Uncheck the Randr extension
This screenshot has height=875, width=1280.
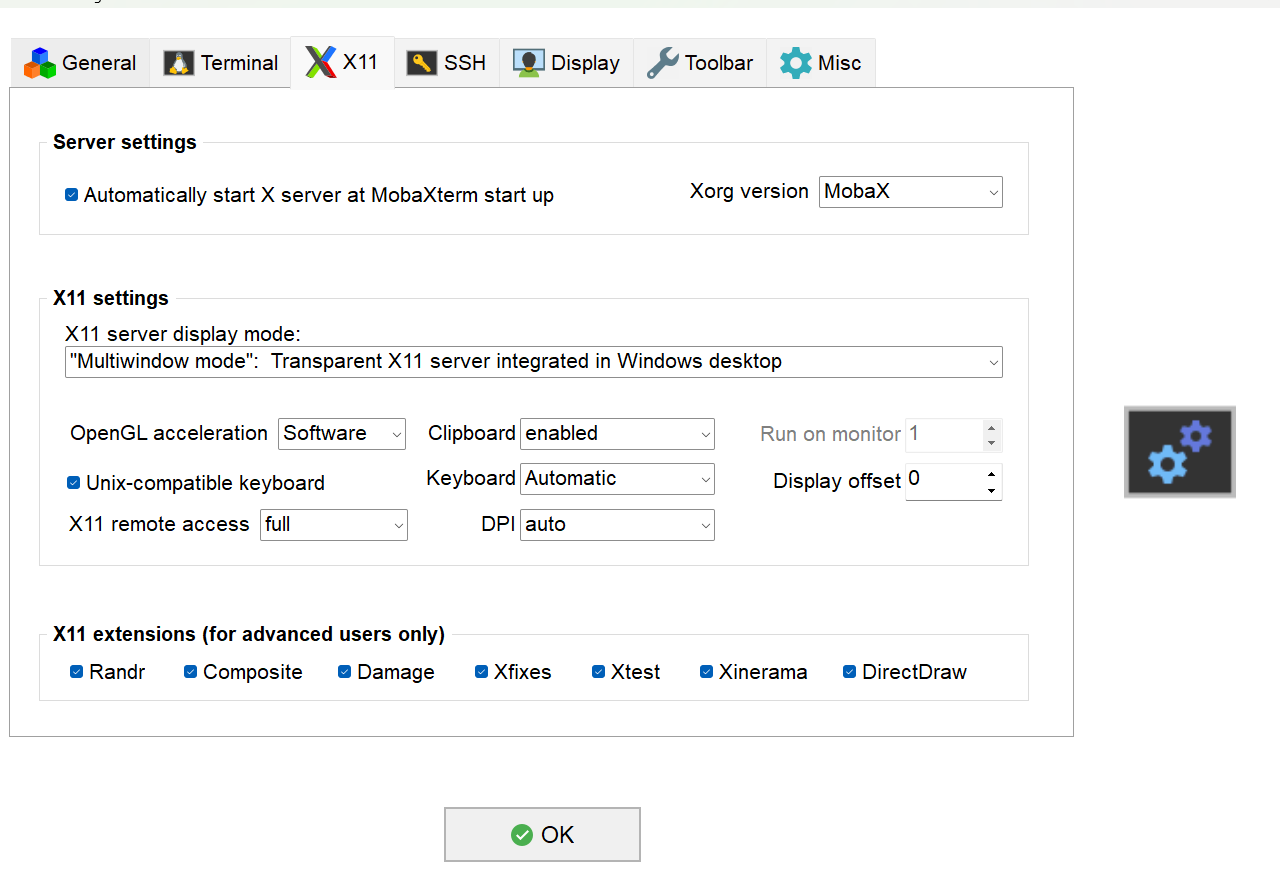coord(77,672)
